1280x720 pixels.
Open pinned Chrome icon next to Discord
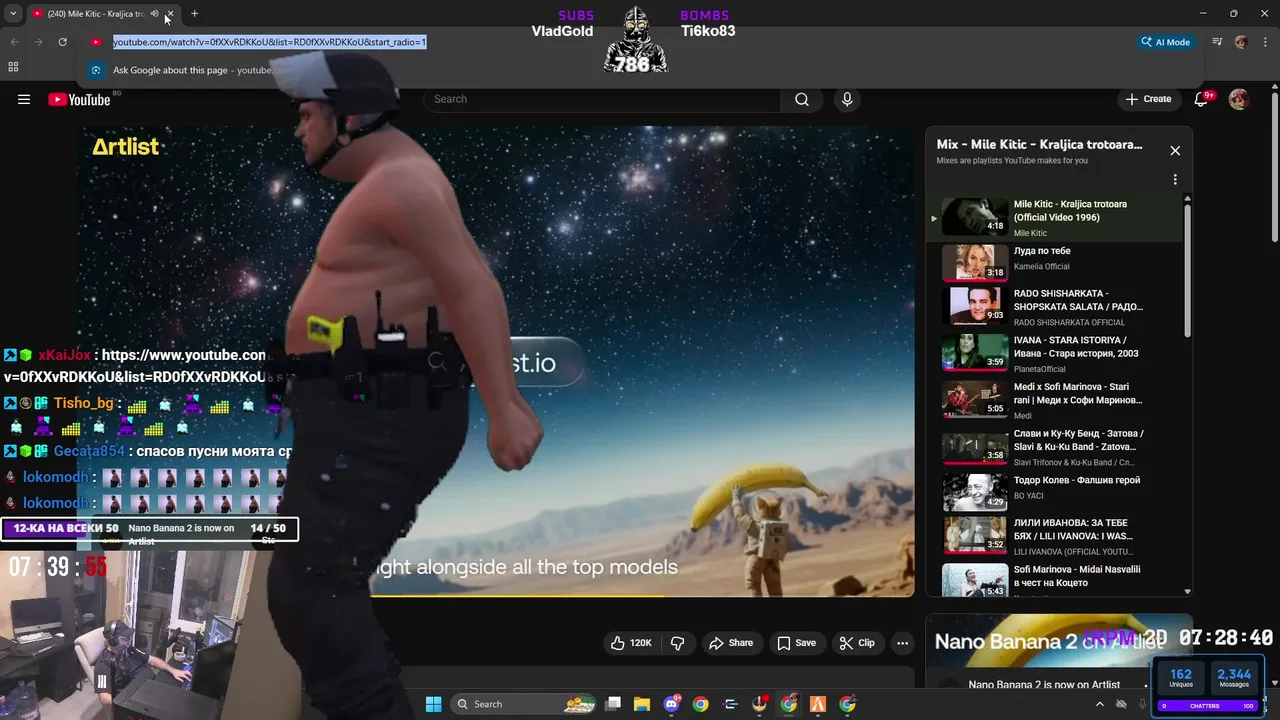(700, 704)
